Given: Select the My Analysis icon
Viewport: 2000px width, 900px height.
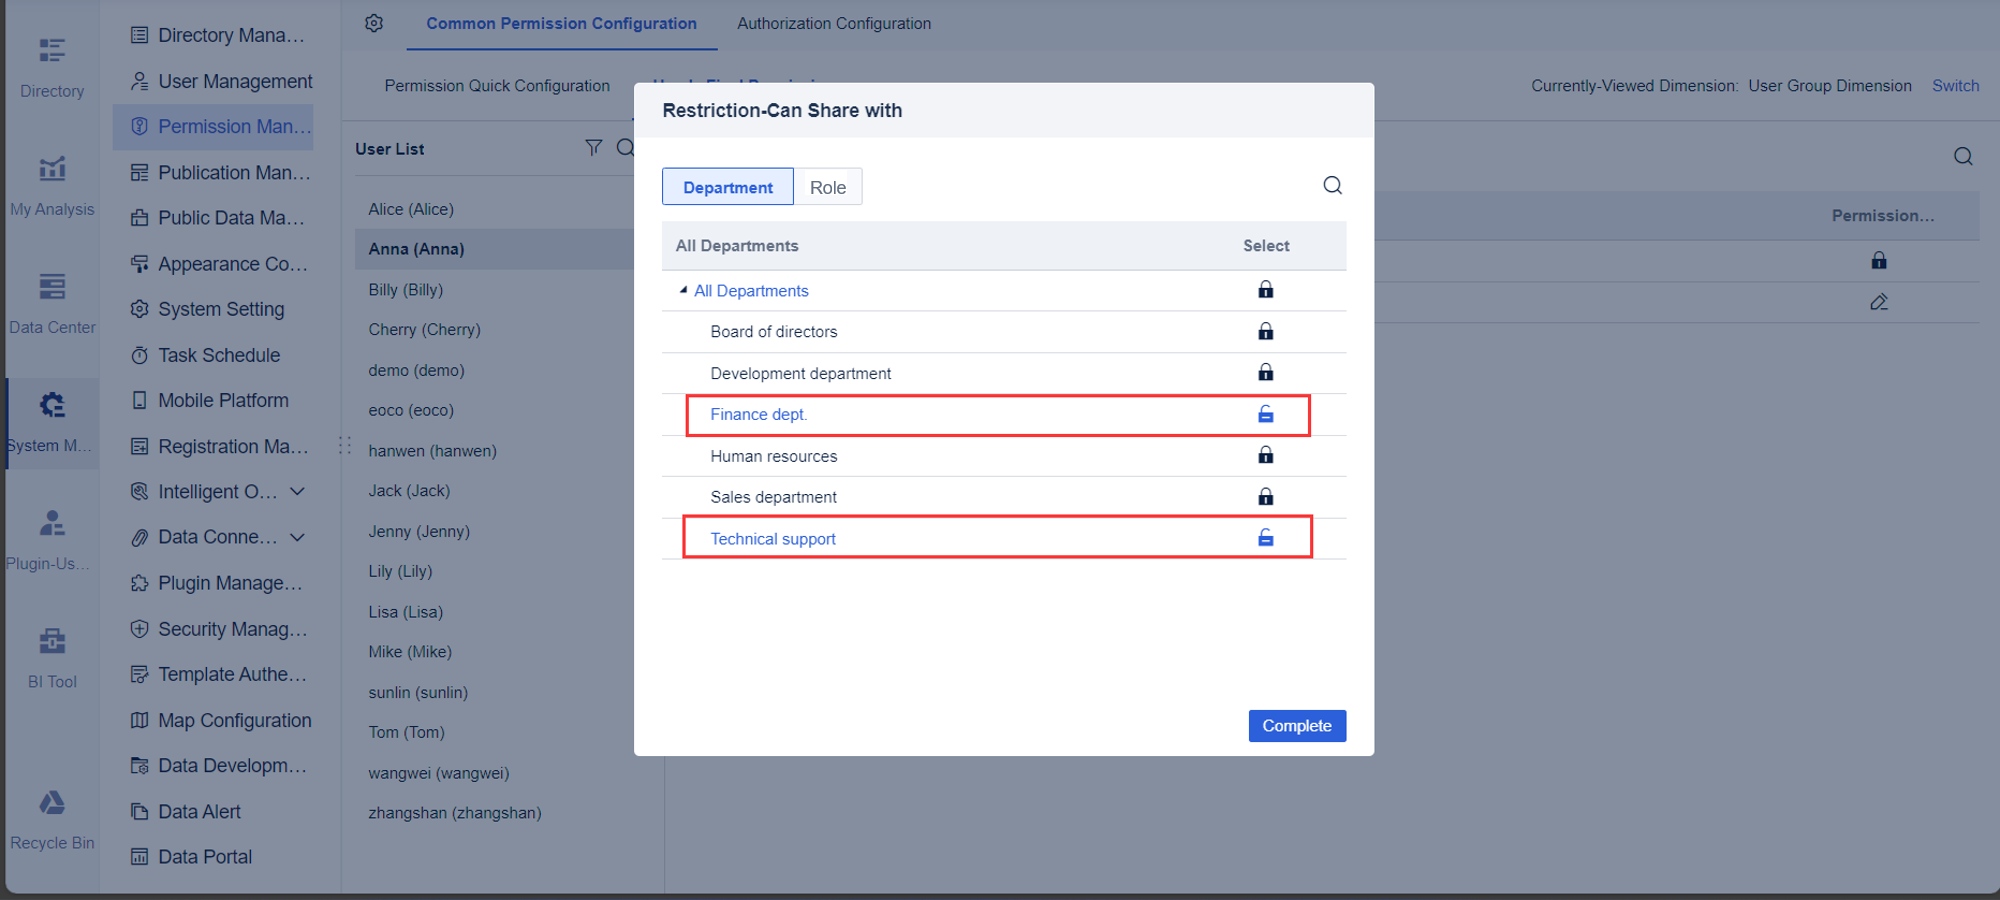Looking at the screenshot, I should point(51,180).
